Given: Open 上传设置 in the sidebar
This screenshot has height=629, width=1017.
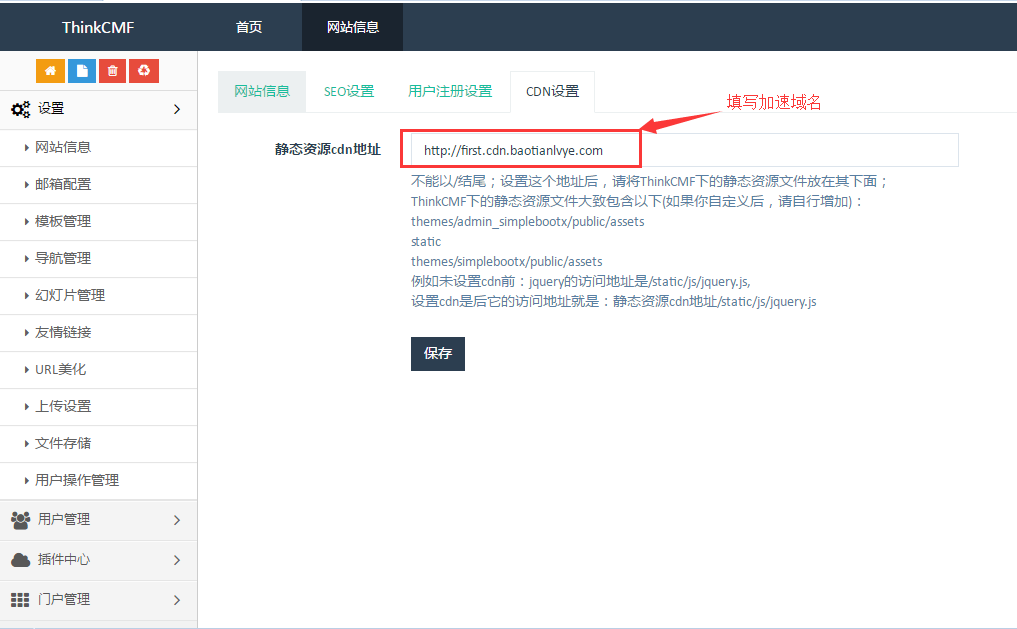Looking at the screenshot, I should pos(99,407).
